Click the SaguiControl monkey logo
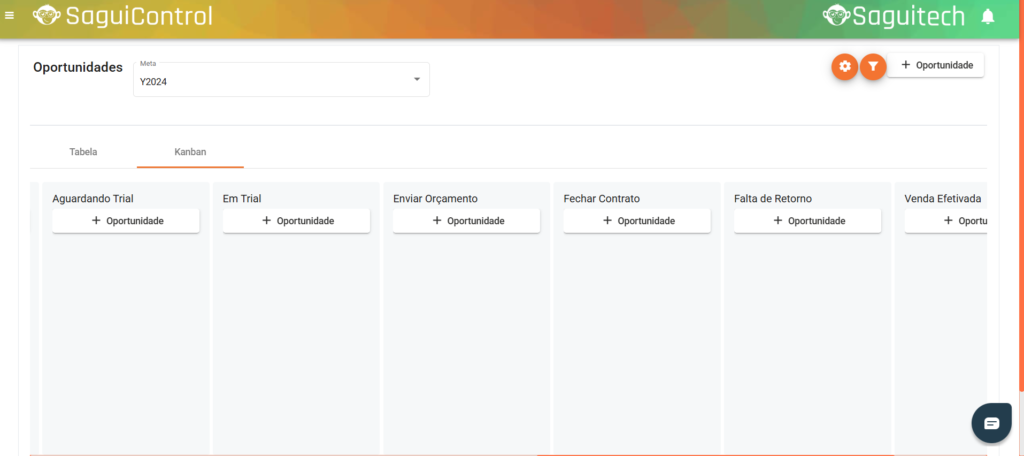The image size is (1024, 456). pyautogui.click(x=46, y=16)
